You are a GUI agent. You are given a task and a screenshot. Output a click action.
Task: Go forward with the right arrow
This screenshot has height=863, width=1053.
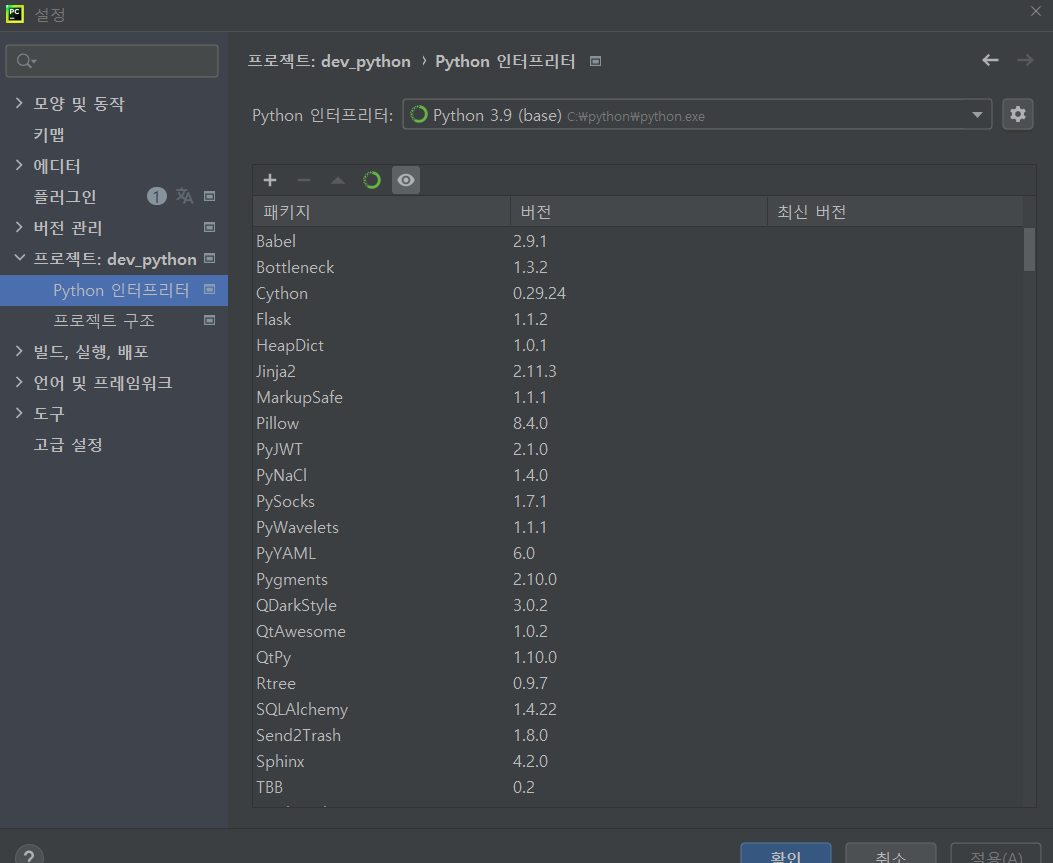click(x=1025, y=60)
